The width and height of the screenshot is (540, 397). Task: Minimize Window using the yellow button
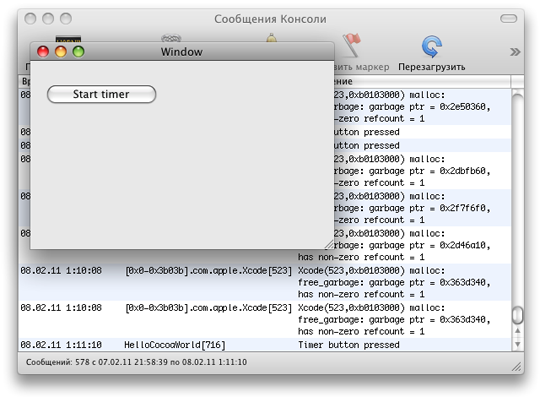coord(61,52)
